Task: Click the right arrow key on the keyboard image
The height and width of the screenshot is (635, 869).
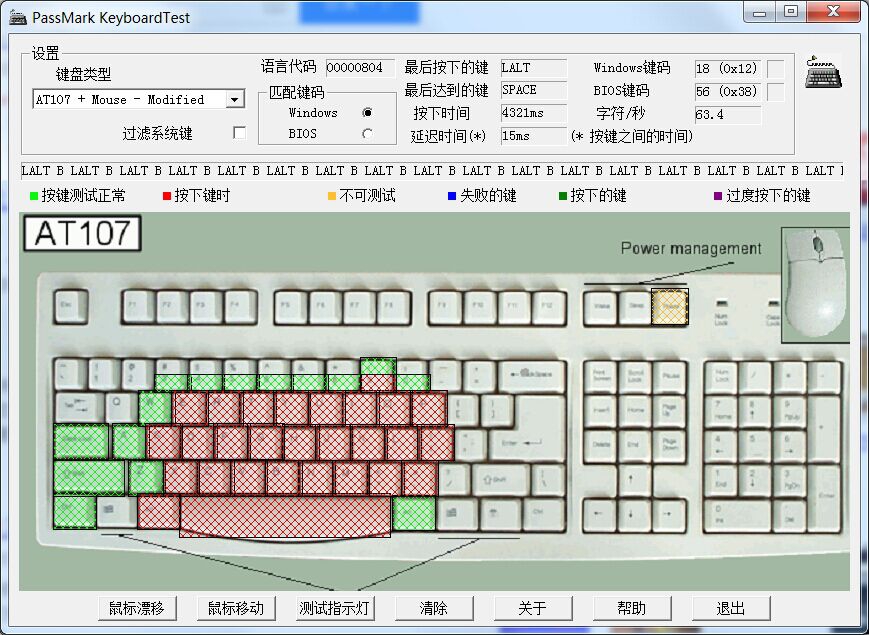Action: coord(669,515)
